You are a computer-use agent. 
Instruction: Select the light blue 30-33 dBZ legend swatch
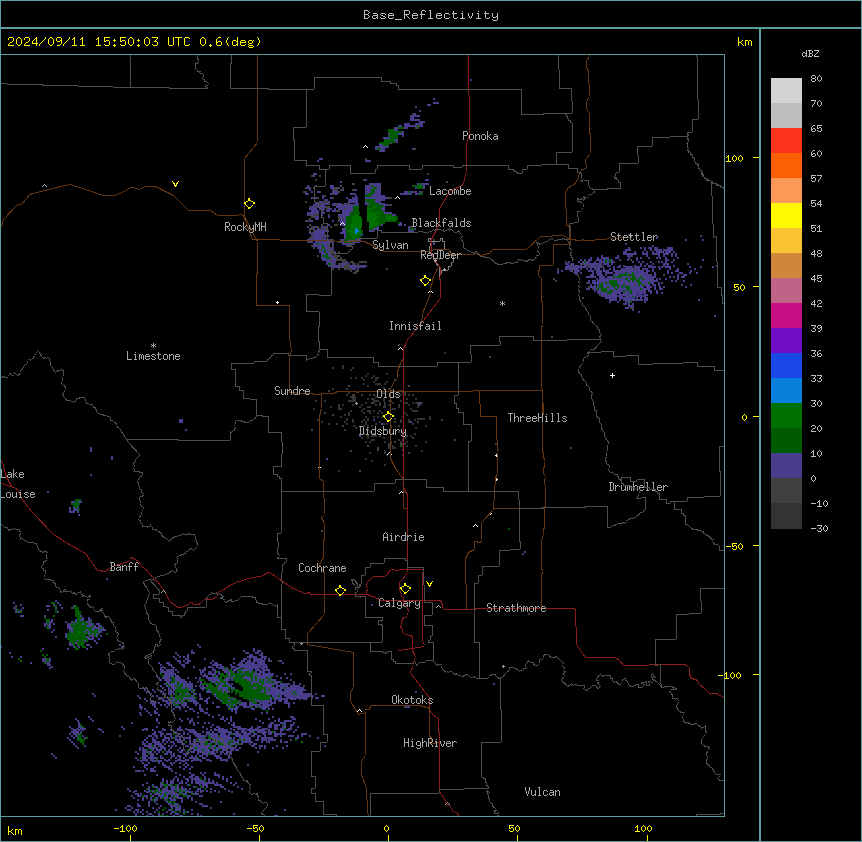point(786,390)
